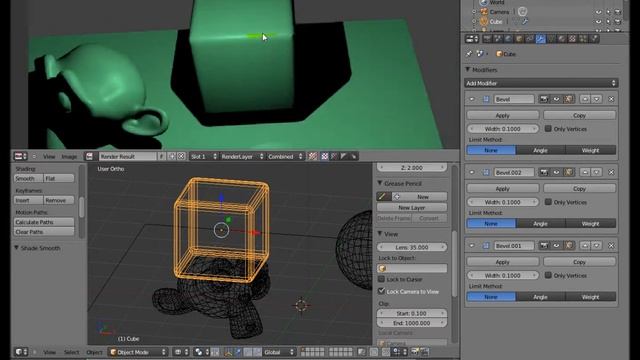Open the Object properties tab icon
The width and height of the screenshot is (640, 360).
[x=519, y=39]
